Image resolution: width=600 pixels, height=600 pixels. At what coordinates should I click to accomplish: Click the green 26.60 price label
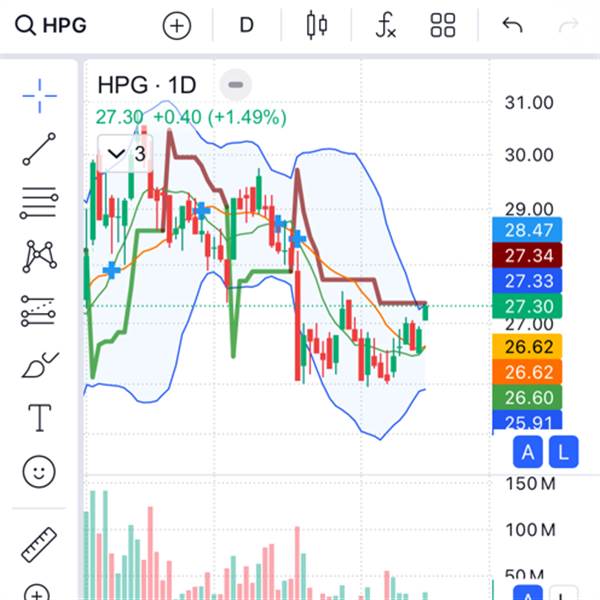(x=527, y=398)
